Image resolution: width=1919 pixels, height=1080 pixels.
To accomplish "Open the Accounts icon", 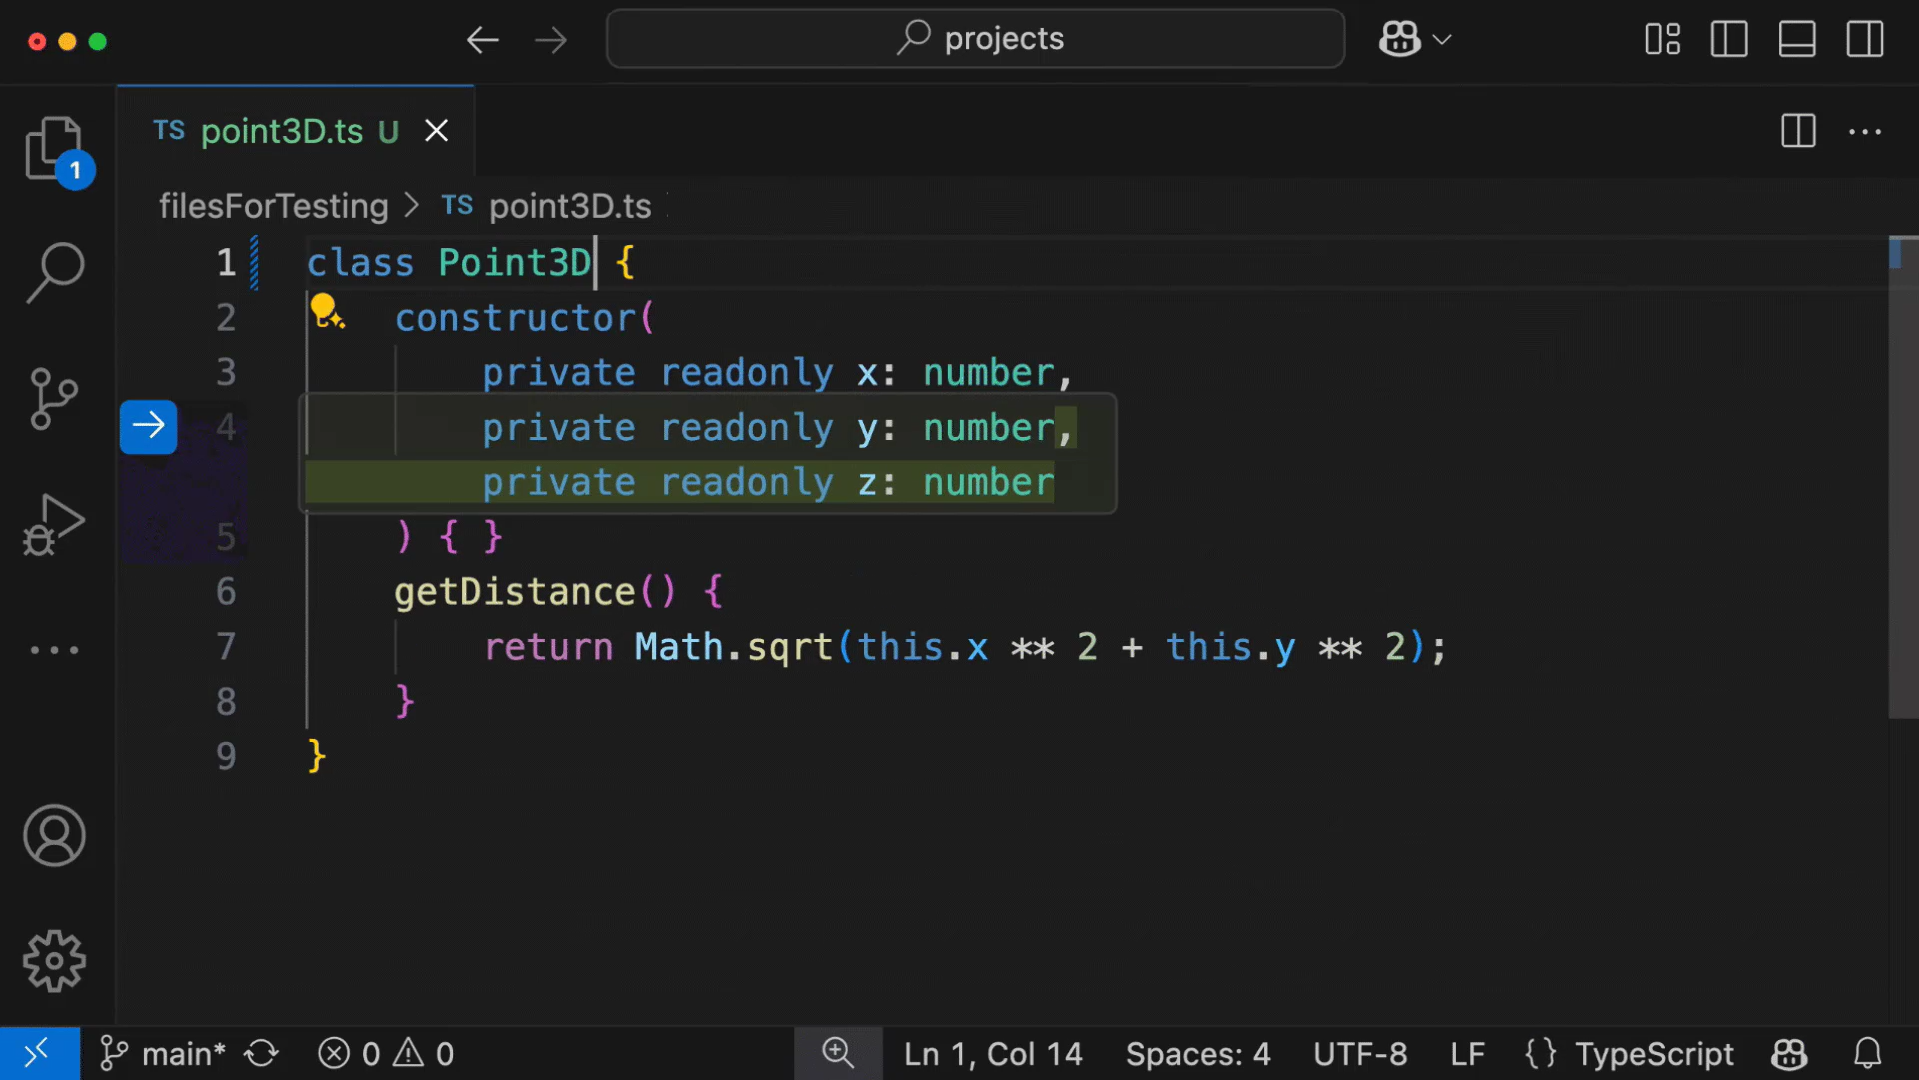I will pos(54,835).
